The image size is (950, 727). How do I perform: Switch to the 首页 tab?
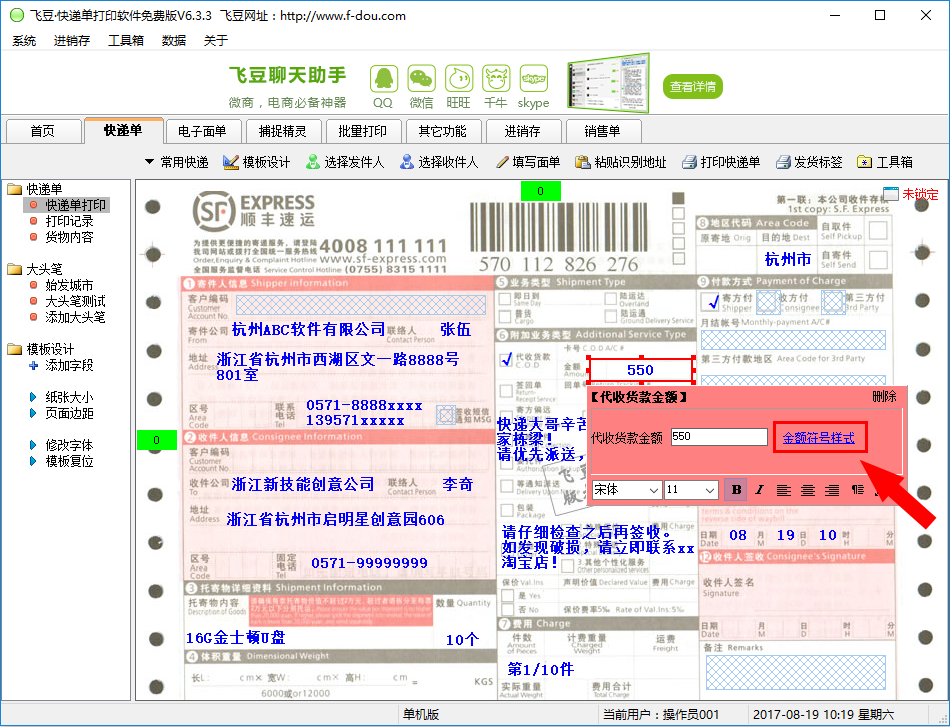pos(43,131)
